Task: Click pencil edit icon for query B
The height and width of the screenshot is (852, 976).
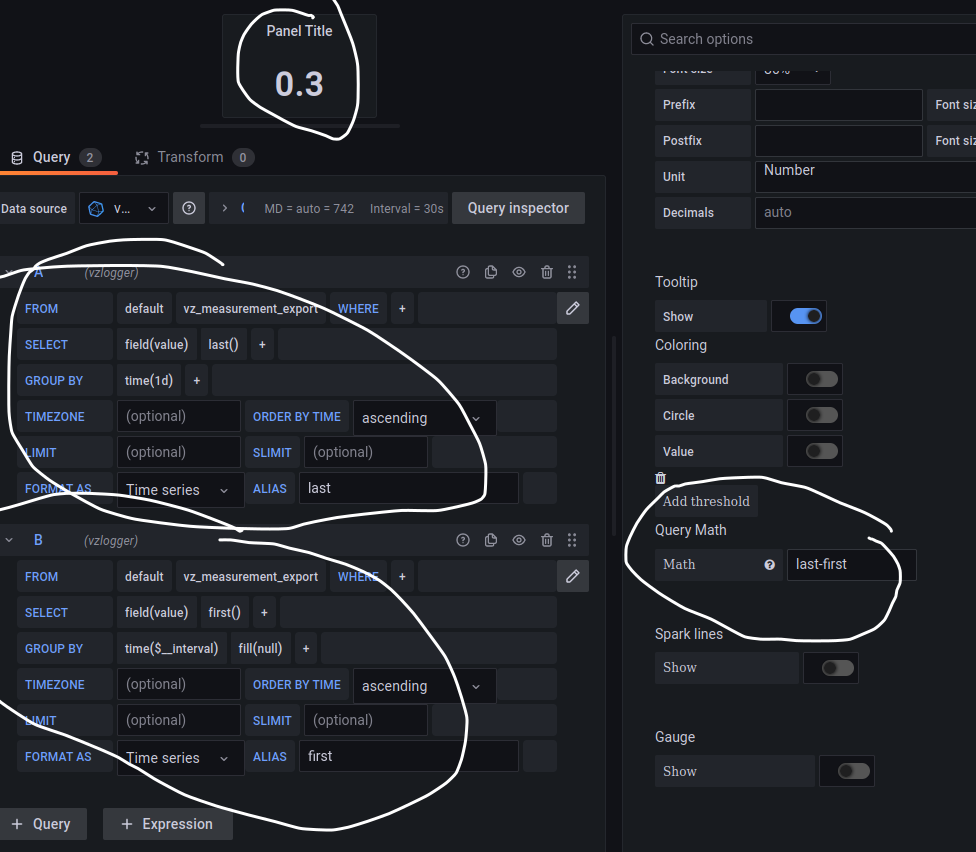Action: [x=573, y=576]
